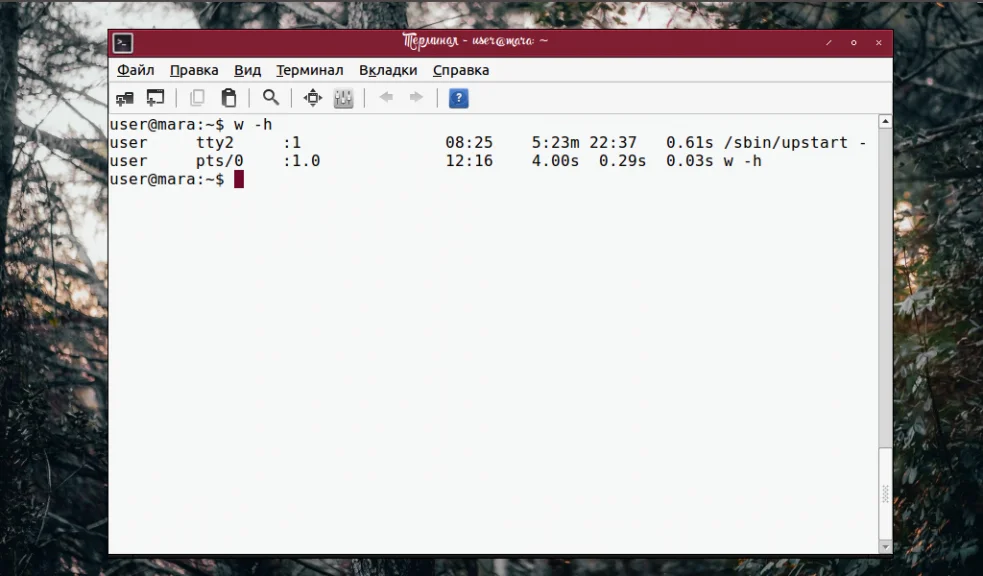Image resolution: width=983 pixels, height=576 pixels.
Task: Click the next tab arrow icon
Action: [x=416, y=97]
